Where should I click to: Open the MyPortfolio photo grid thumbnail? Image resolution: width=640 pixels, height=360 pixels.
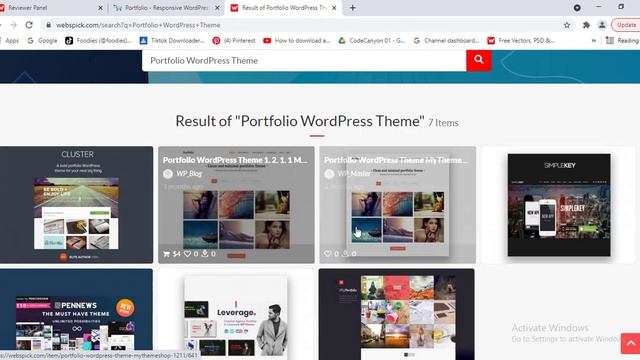click(x=396, y=314)
